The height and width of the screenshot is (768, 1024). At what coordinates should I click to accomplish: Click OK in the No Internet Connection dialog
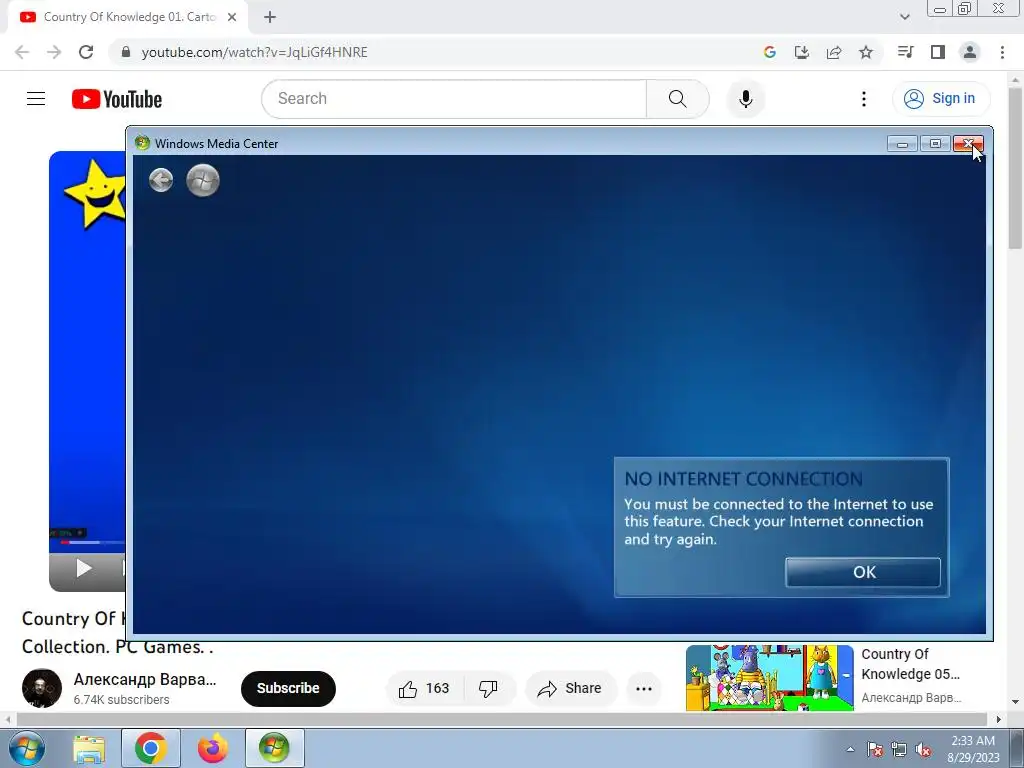point(863,572)
